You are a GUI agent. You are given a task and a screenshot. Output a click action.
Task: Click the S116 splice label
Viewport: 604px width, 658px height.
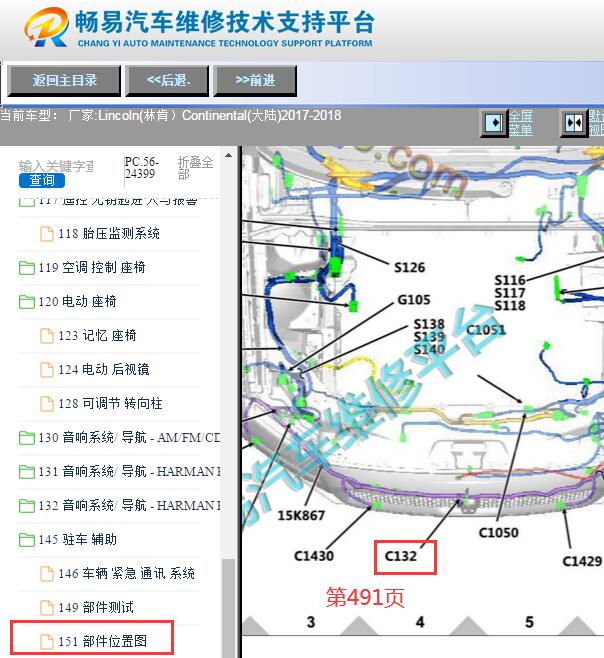[x=510, y=280]
